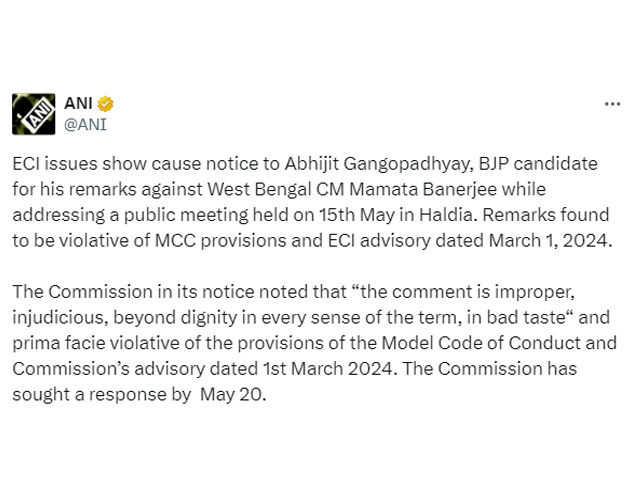Click the ANI profile avatar
Image resolution: width=640 pixels, height=480 pixels.
coord(33,114)
